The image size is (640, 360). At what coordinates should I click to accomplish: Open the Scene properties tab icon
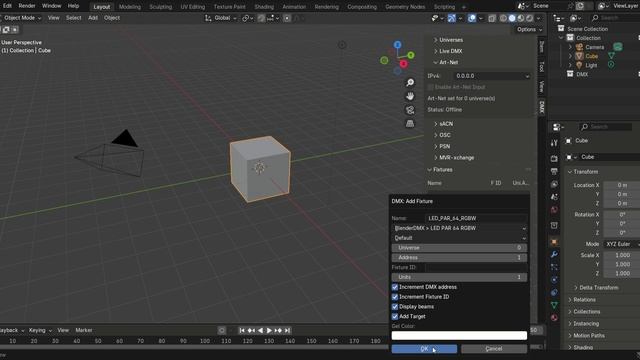pos(554,197)
